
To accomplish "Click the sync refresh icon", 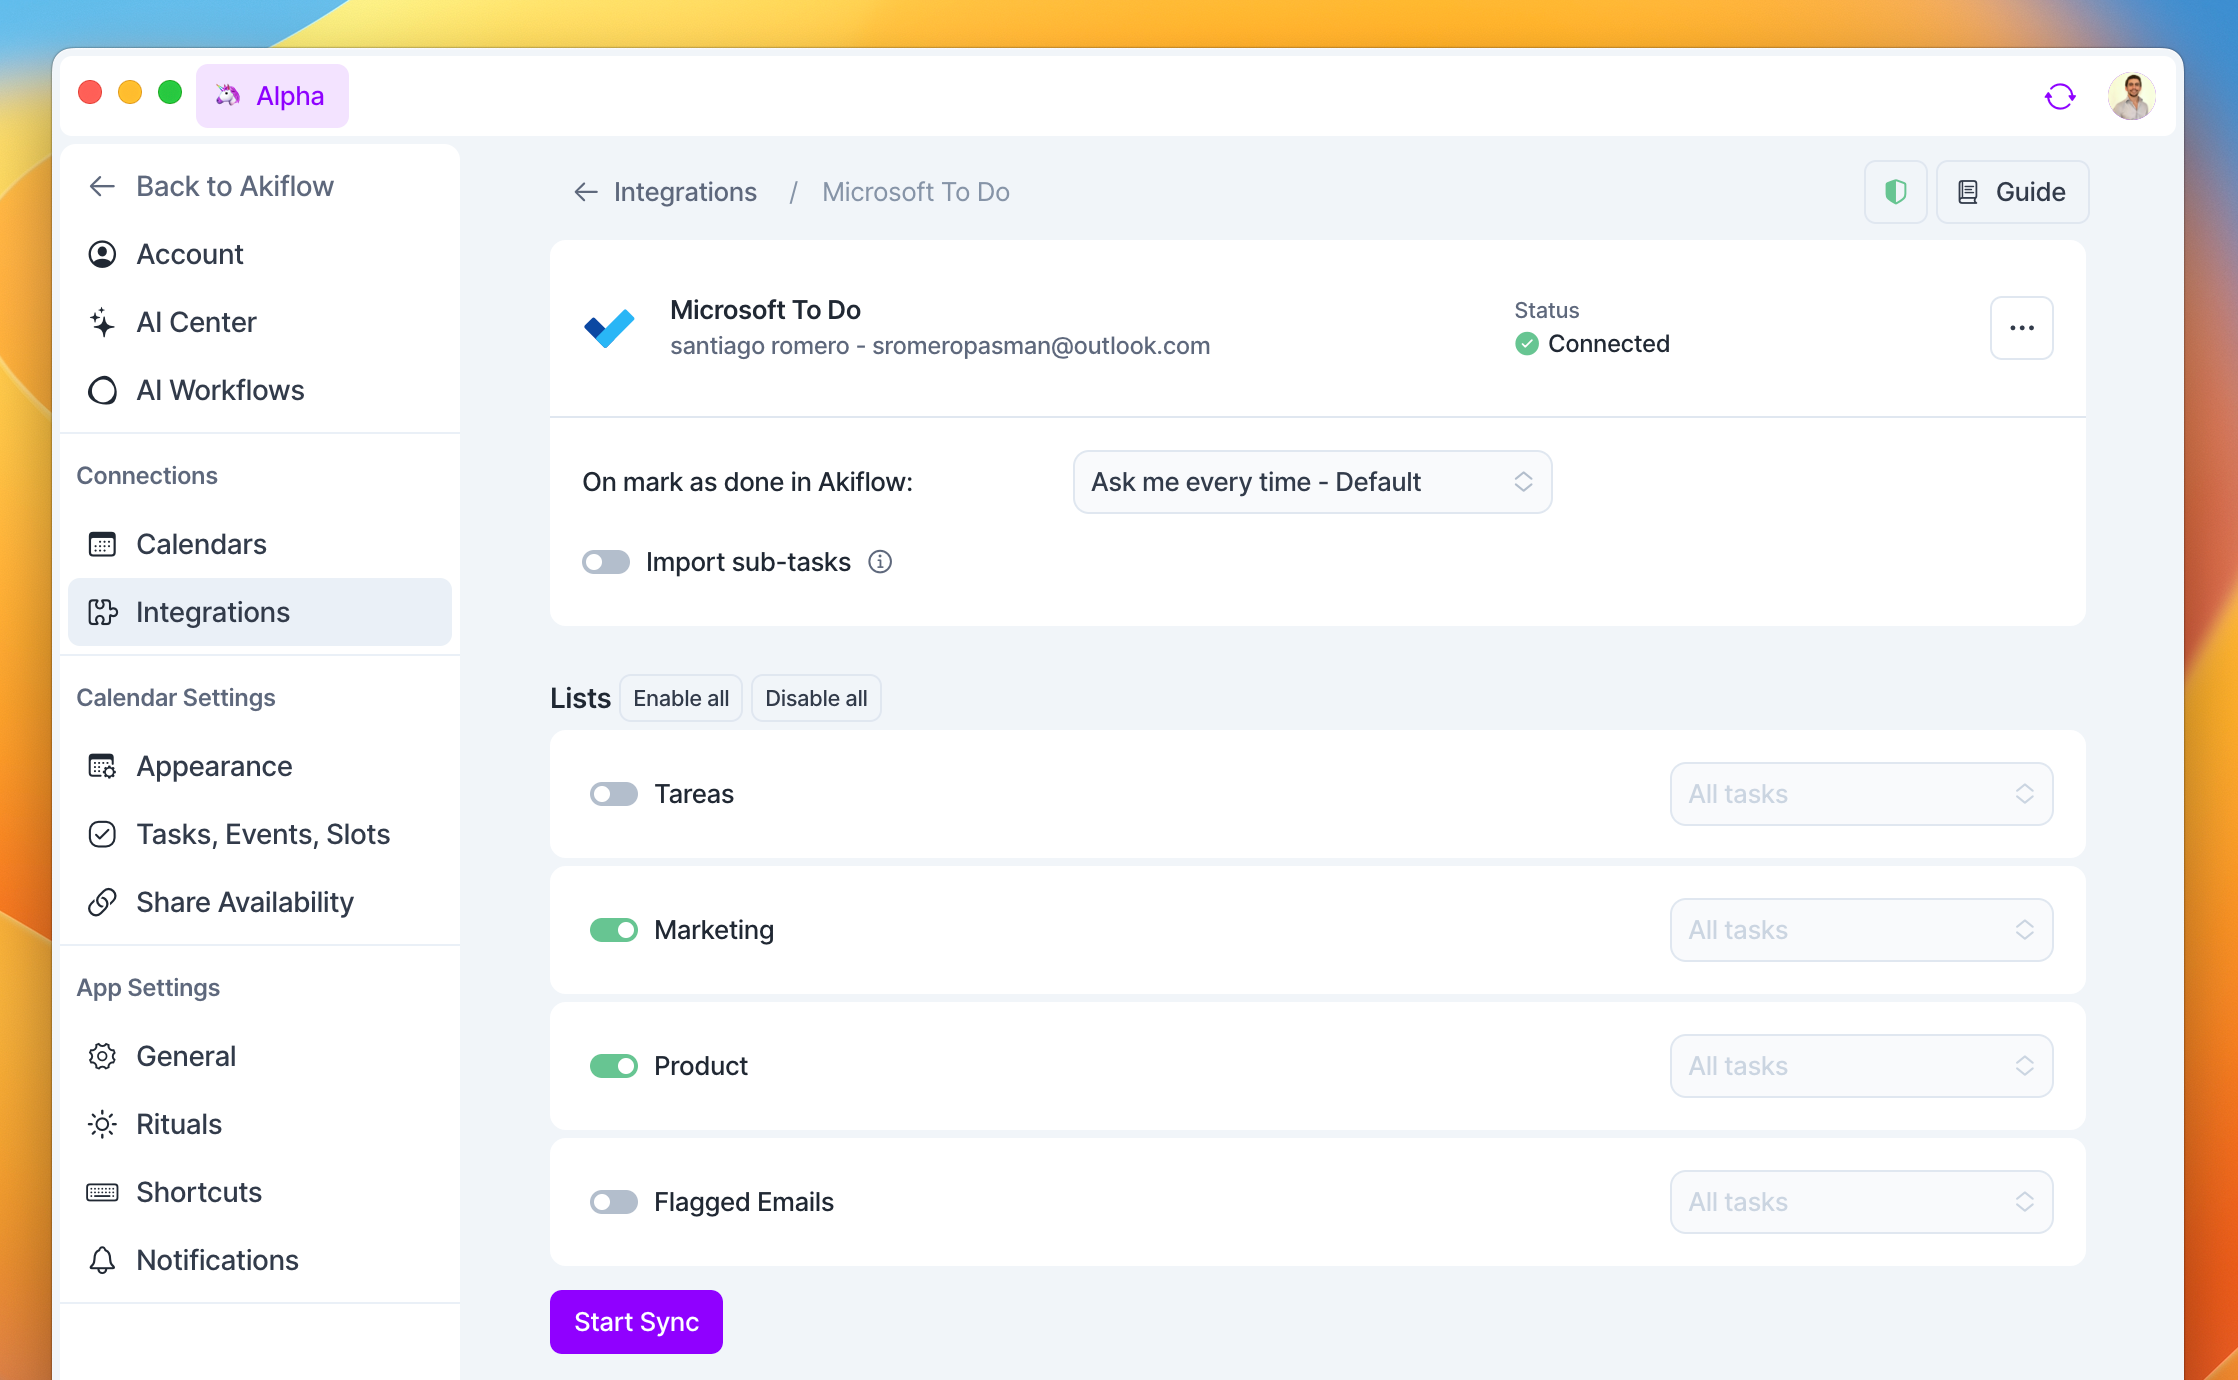I will 2060,96.
